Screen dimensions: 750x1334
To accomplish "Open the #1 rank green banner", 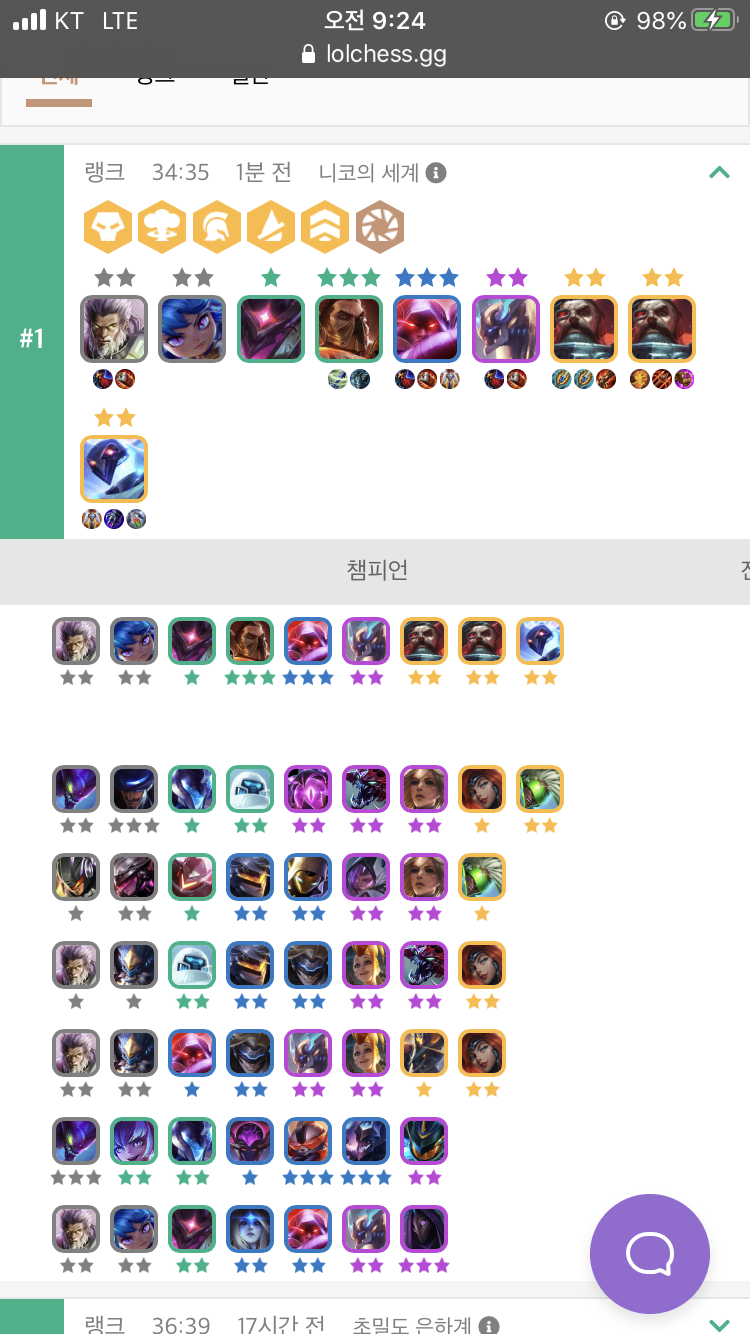I will 32,340.
